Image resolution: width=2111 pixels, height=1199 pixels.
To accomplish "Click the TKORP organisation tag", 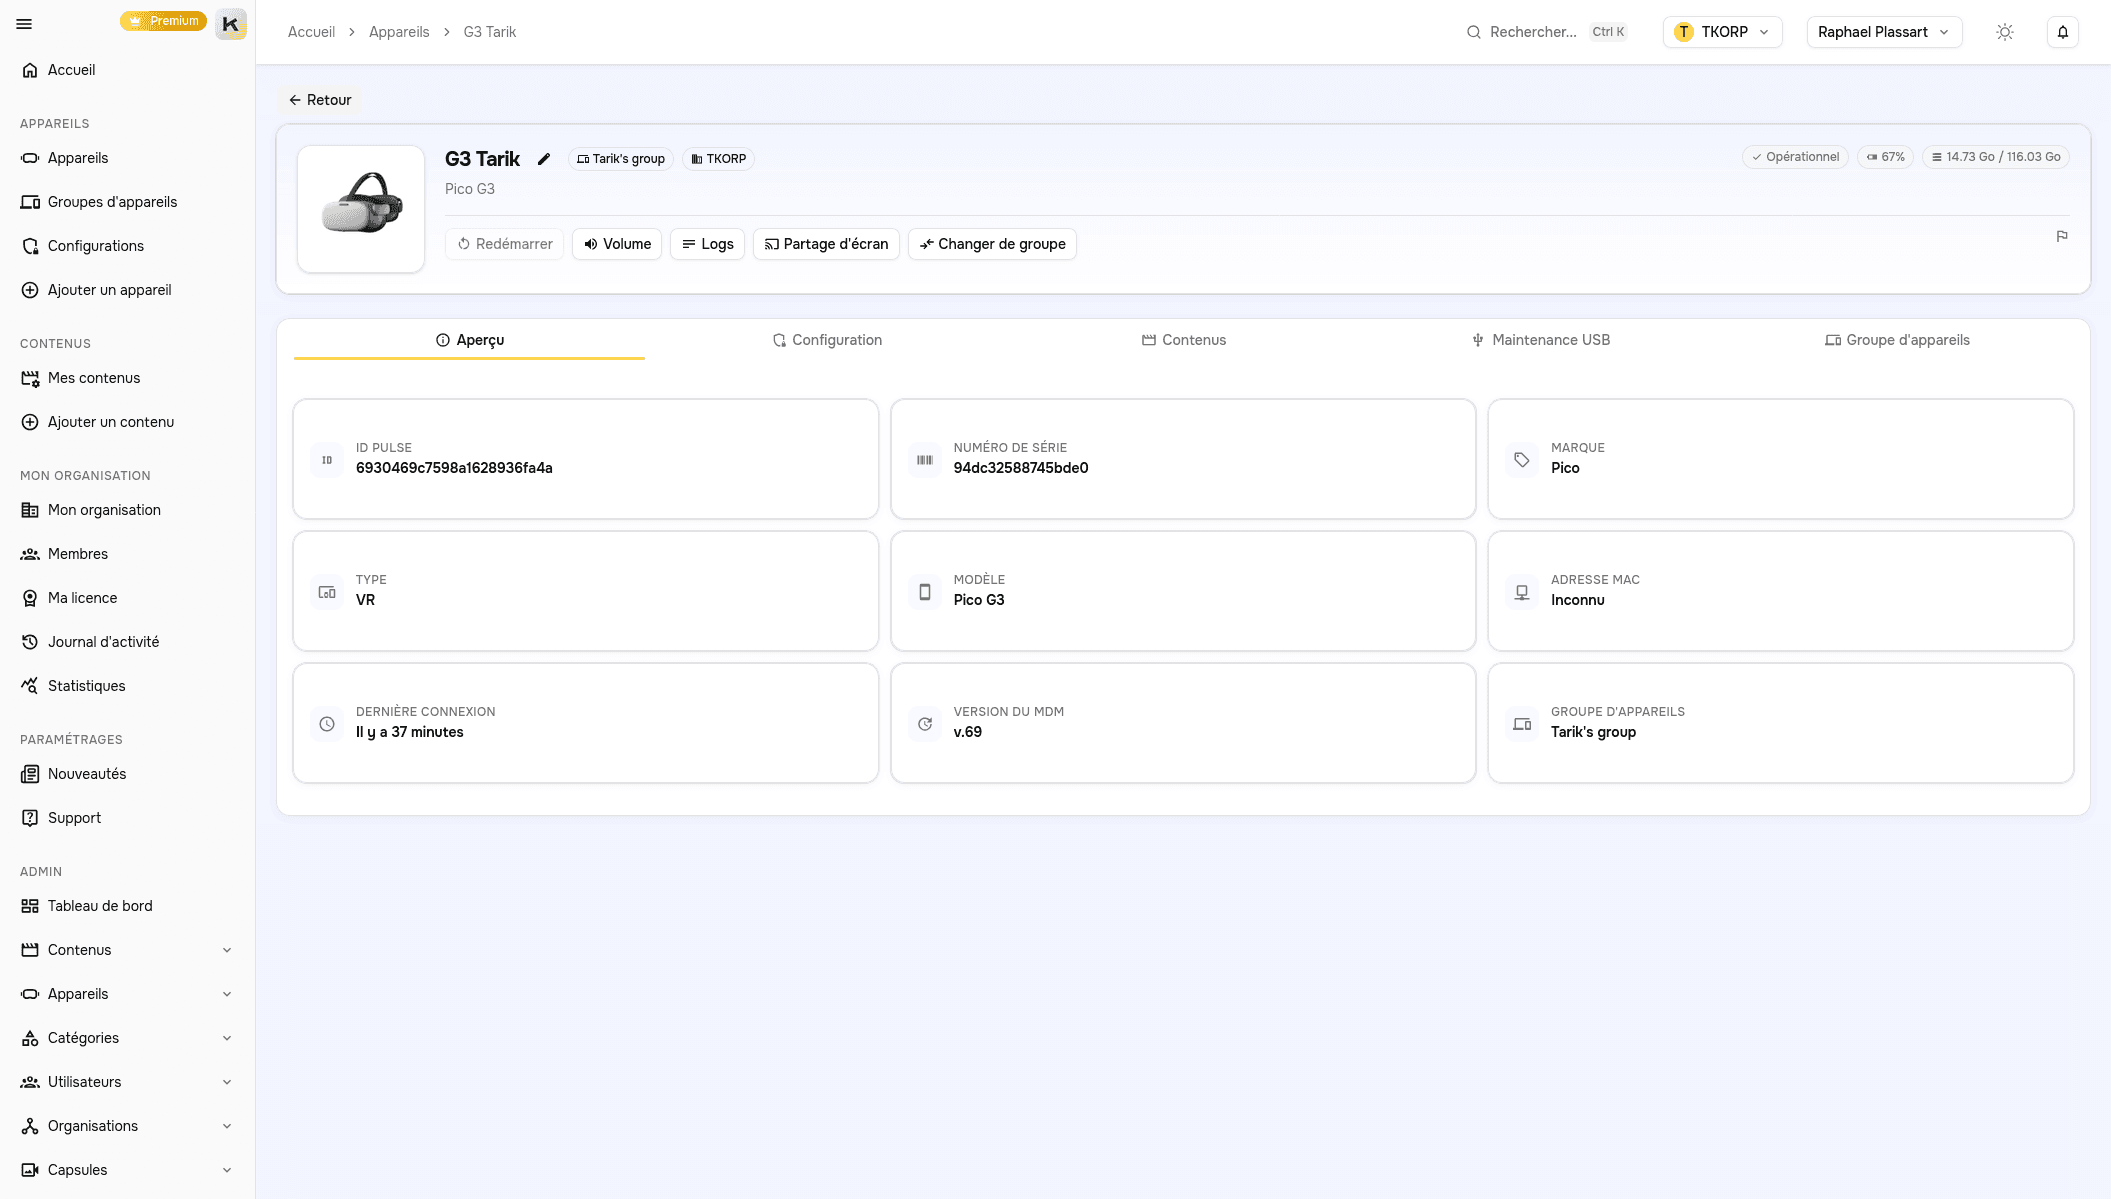I will 719,159.
